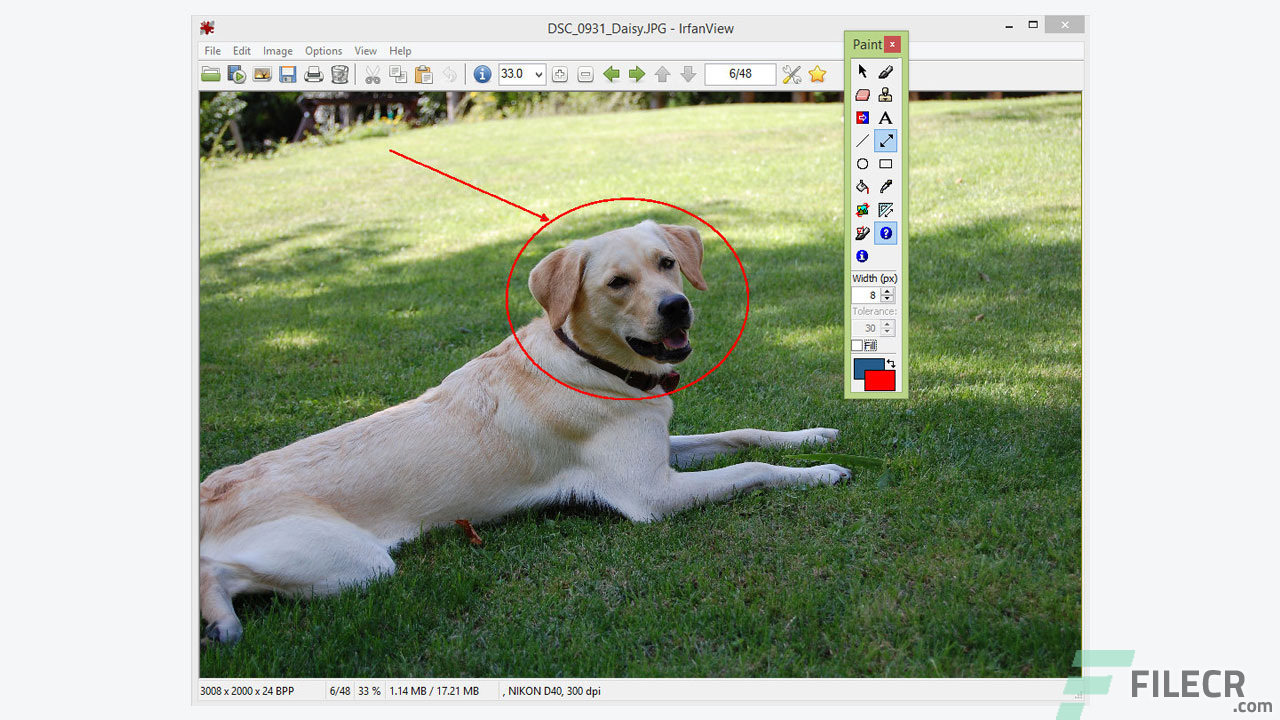Viewport: 1280px width, 720px height.
Task: Select the Clone stamp tool in the Paint panel
Action: point(885,95)
